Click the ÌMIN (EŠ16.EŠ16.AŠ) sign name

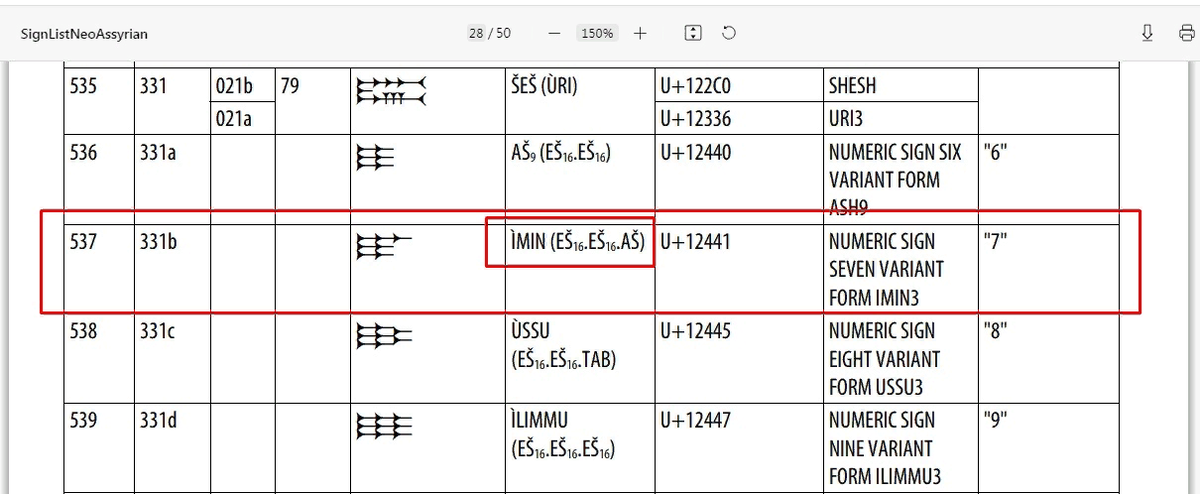point(577,242)
